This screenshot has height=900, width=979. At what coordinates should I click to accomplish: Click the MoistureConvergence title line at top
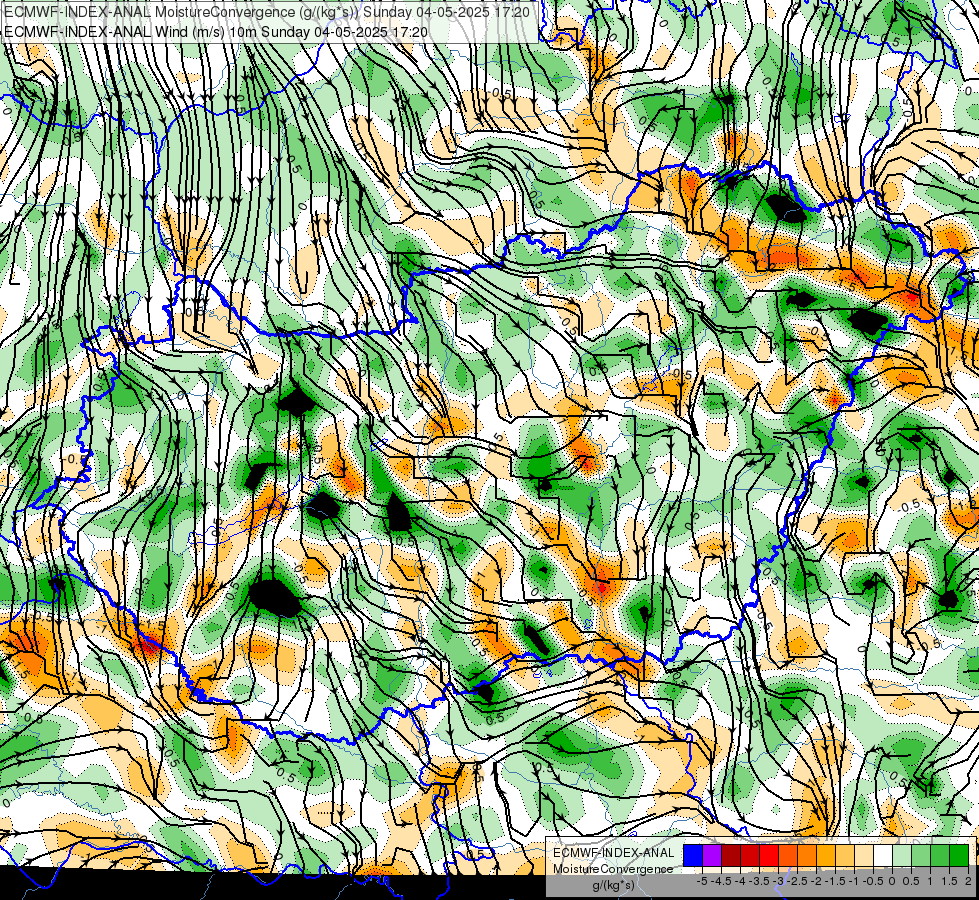coord(267,12)
